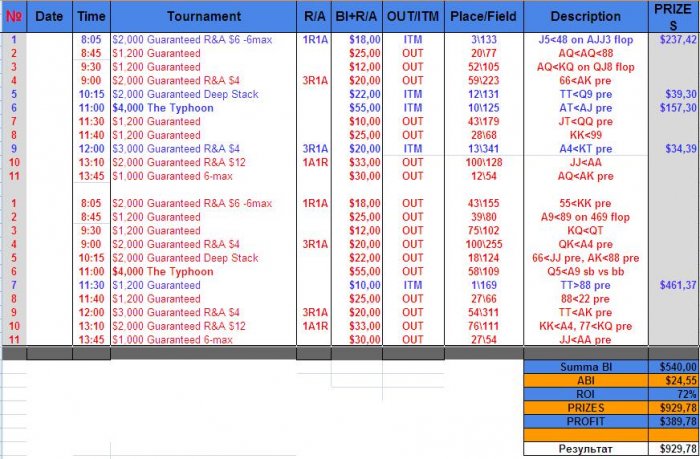The height and width of the screenshot is (459, 700).
Task: Click description AQ<KQ on QJ8 flop
Action: click(x=586, y=67)
